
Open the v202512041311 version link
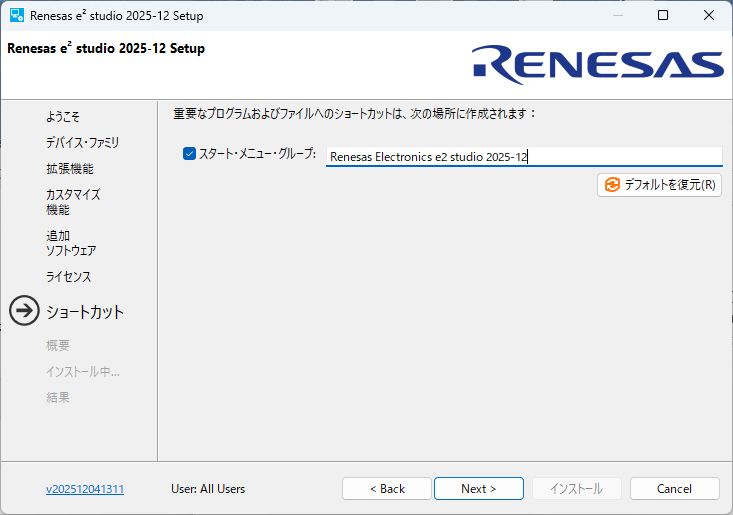coord(85,489)
